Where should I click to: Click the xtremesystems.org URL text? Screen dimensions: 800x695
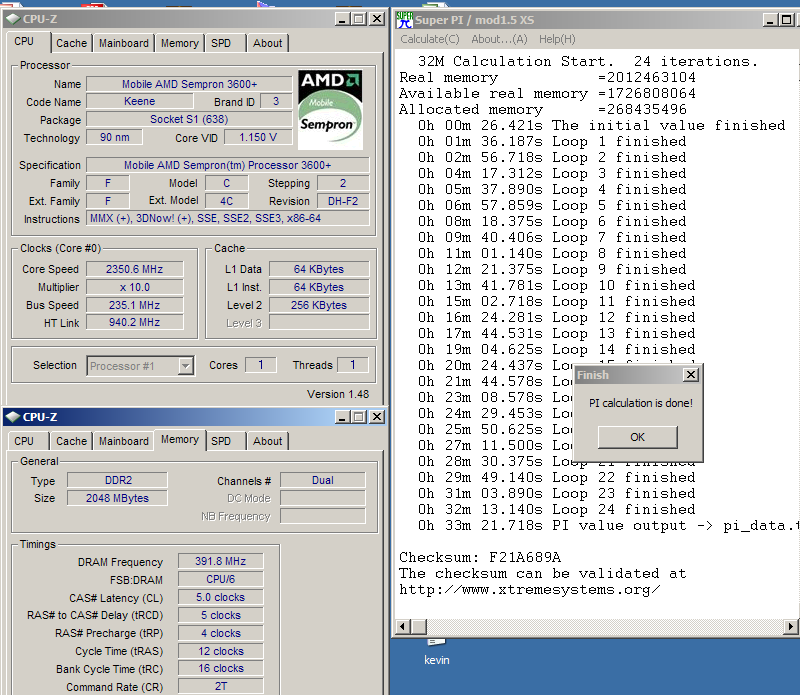coord(530,590)
